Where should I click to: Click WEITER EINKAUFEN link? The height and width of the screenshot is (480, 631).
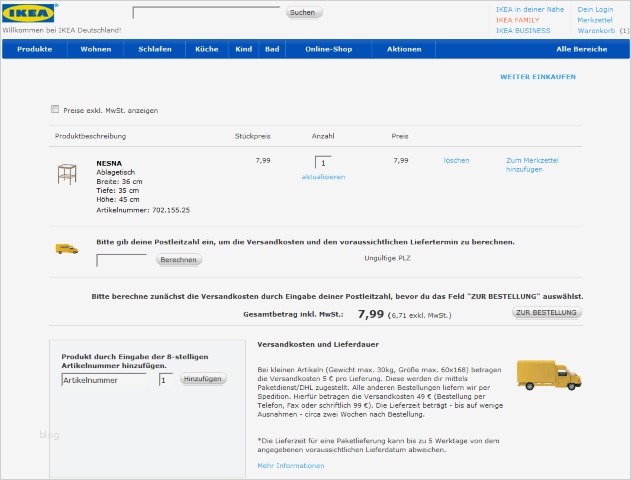[538, 77]
